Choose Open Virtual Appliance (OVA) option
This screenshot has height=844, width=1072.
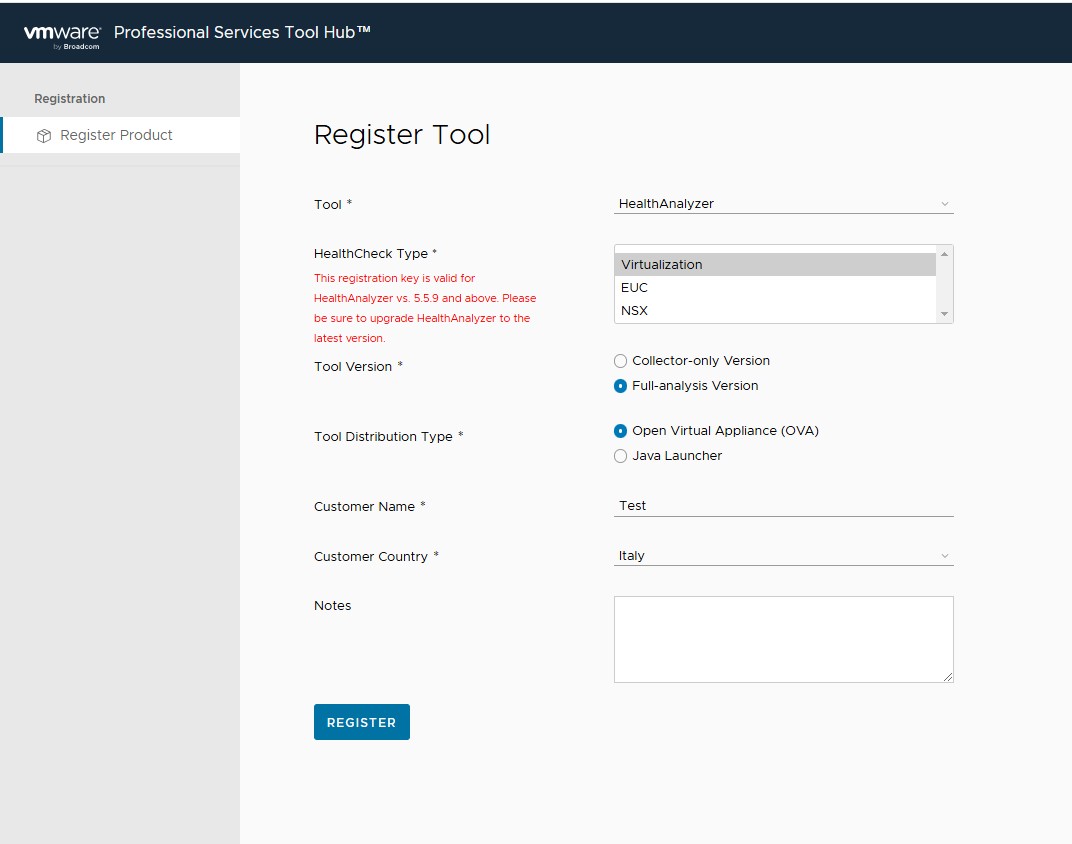point(620,431)
